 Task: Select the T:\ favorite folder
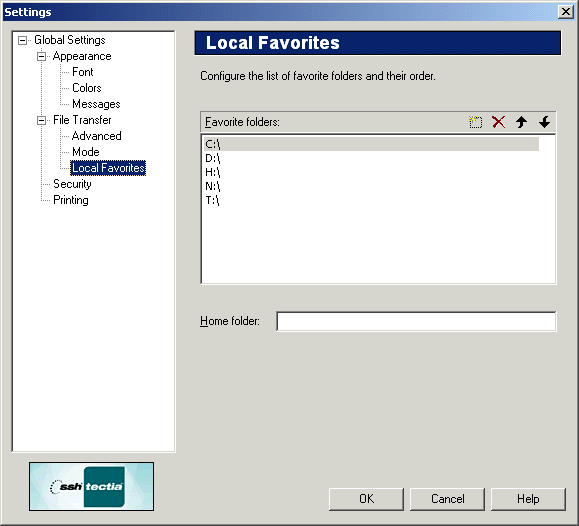click(371, 200)
